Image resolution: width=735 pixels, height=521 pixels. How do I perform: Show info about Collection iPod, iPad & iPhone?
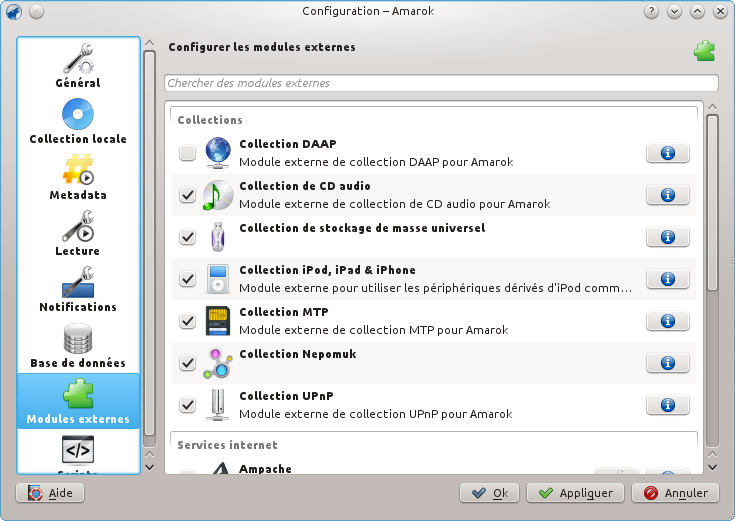click(x=668, y=279)
